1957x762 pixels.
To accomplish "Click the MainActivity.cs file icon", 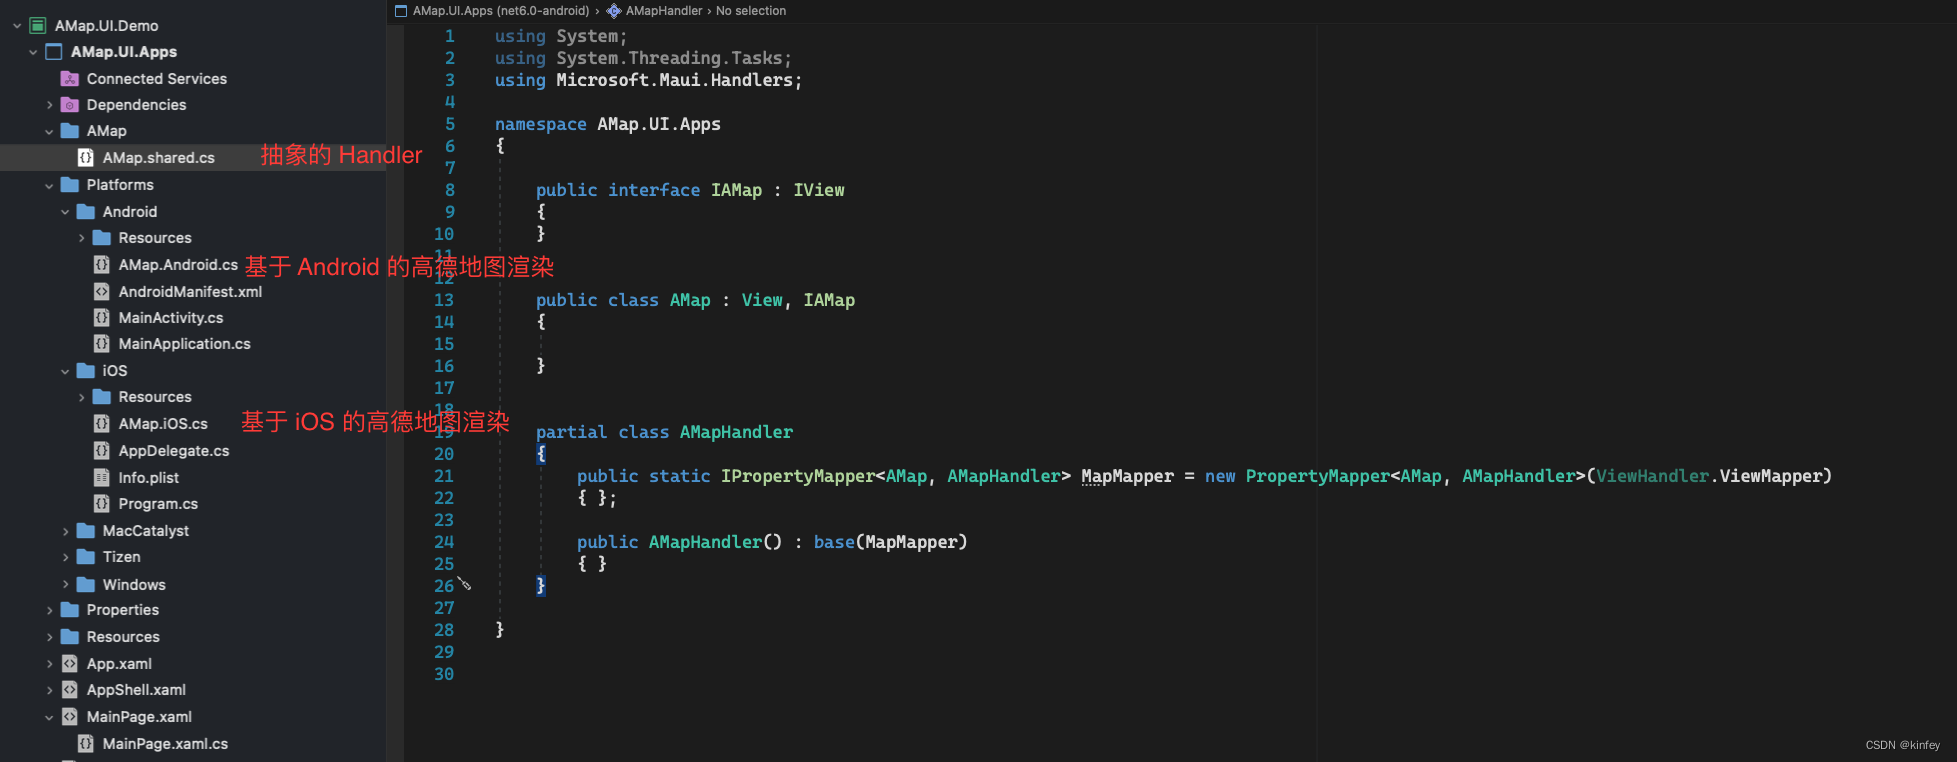I will pyautogui.click(x=102, y=318).
